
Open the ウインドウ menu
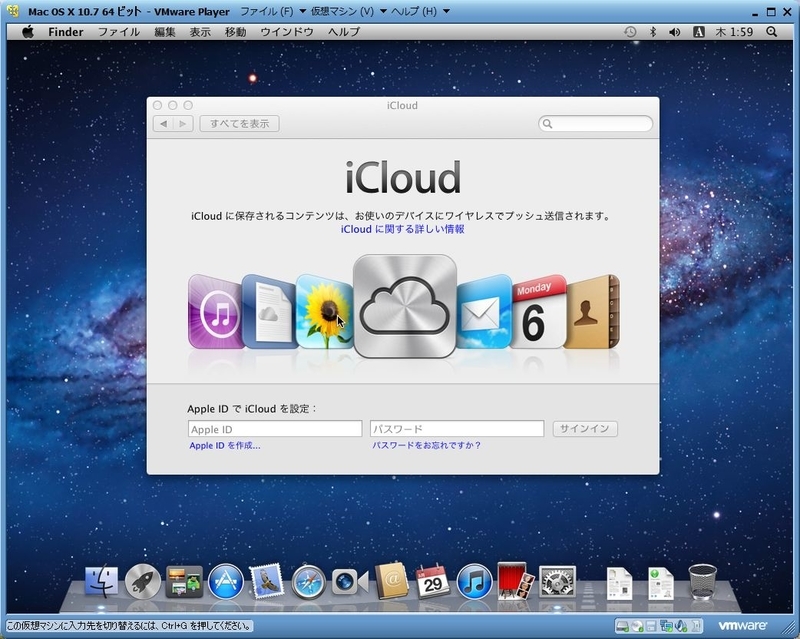tap(287, 32)
